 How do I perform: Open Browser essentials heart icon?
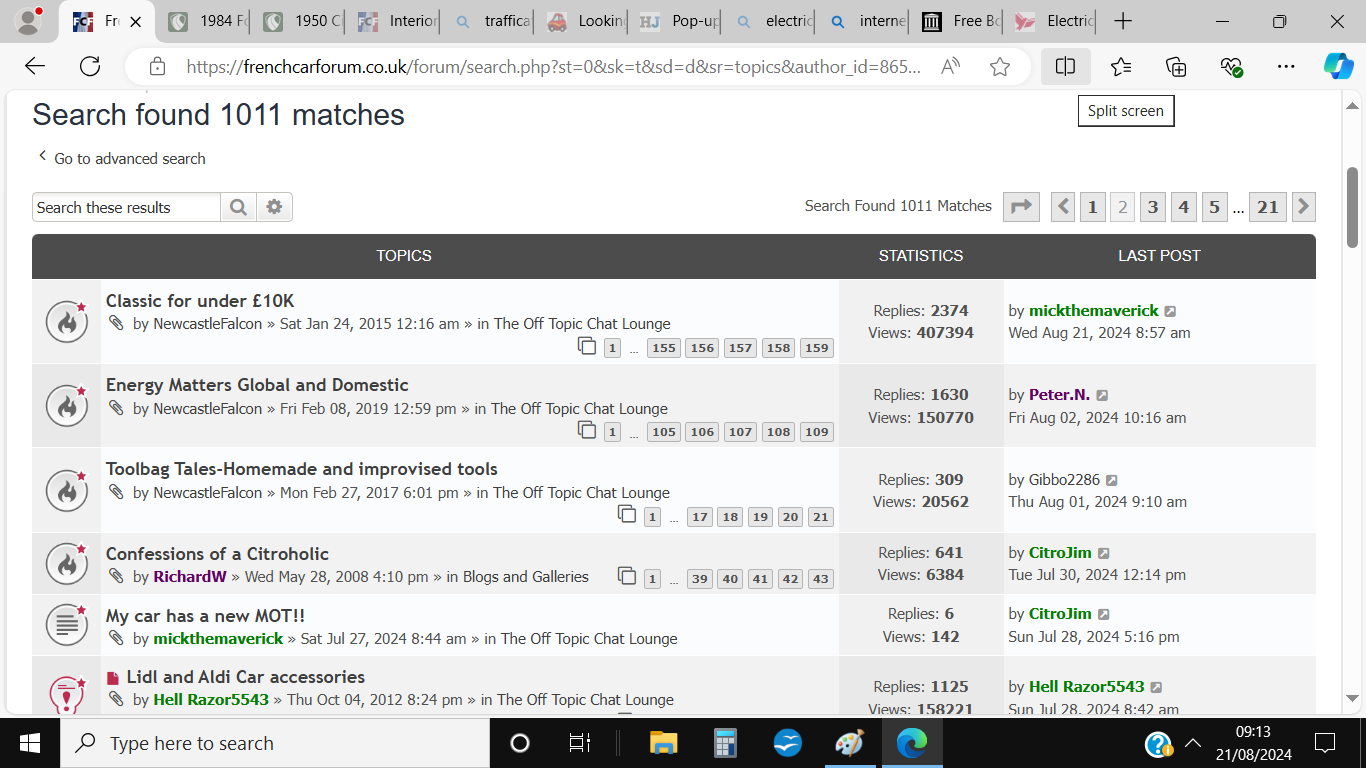[1231, 66]
